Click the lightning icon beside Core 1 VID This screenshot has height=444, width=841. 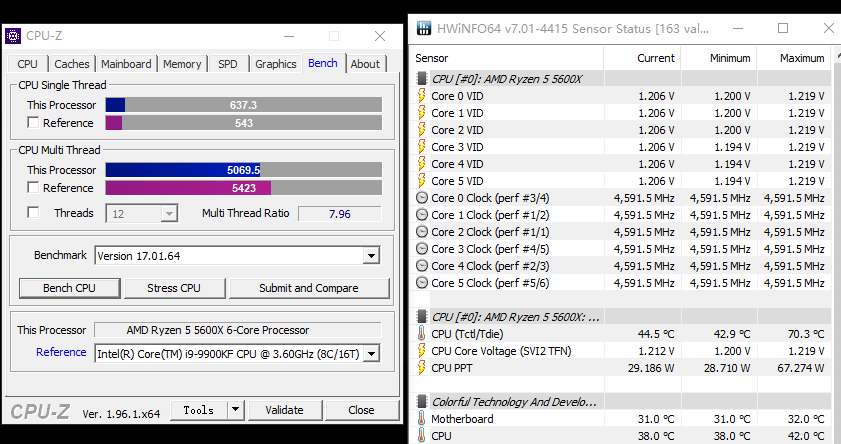tap(422, 113)
